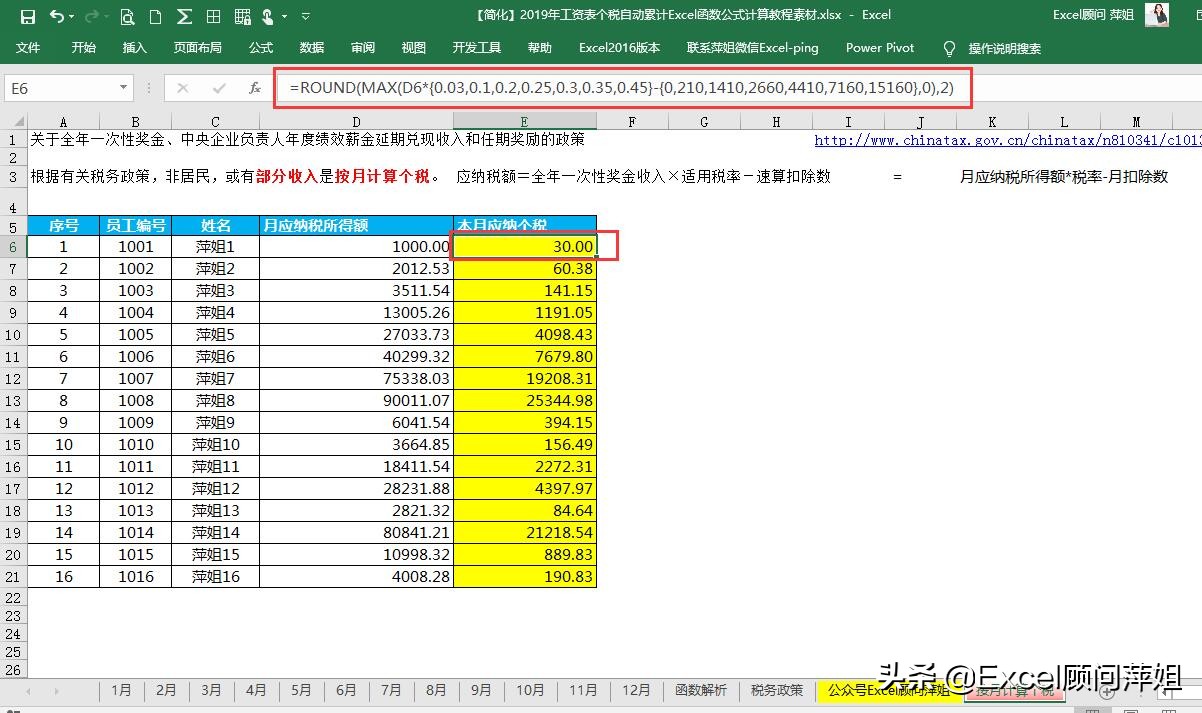Add a new worksheet with the + button
The image size is (1202, 713).
(1107, 692)
